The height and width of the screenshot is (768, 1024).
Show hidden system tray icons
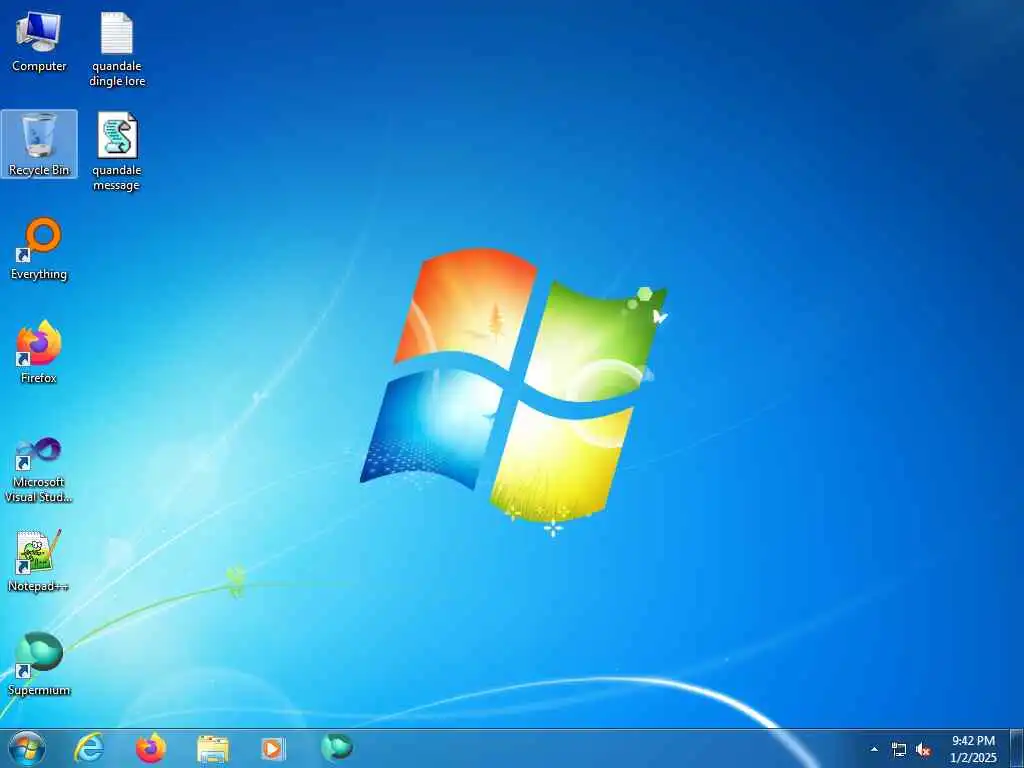[x=874, y=749]
